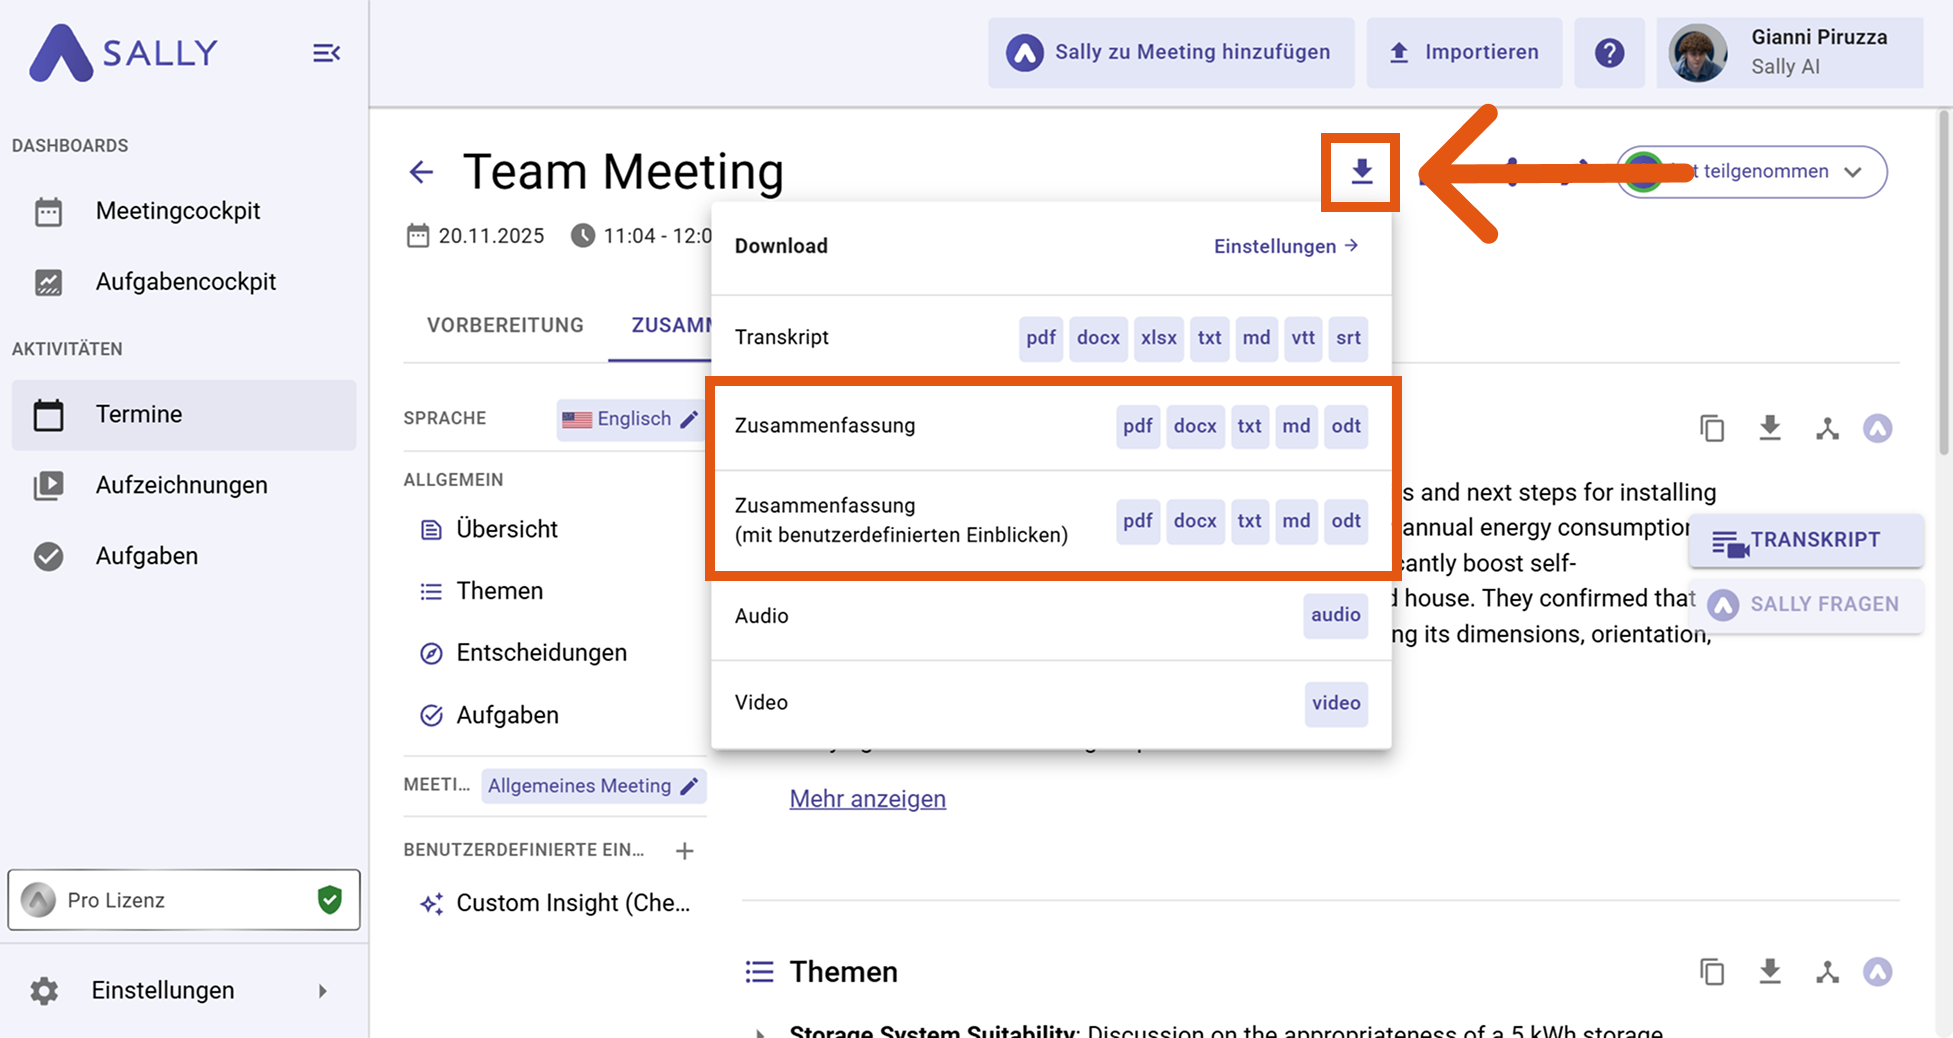Switch to the VORBEREITUNG tab

(505, 325)
